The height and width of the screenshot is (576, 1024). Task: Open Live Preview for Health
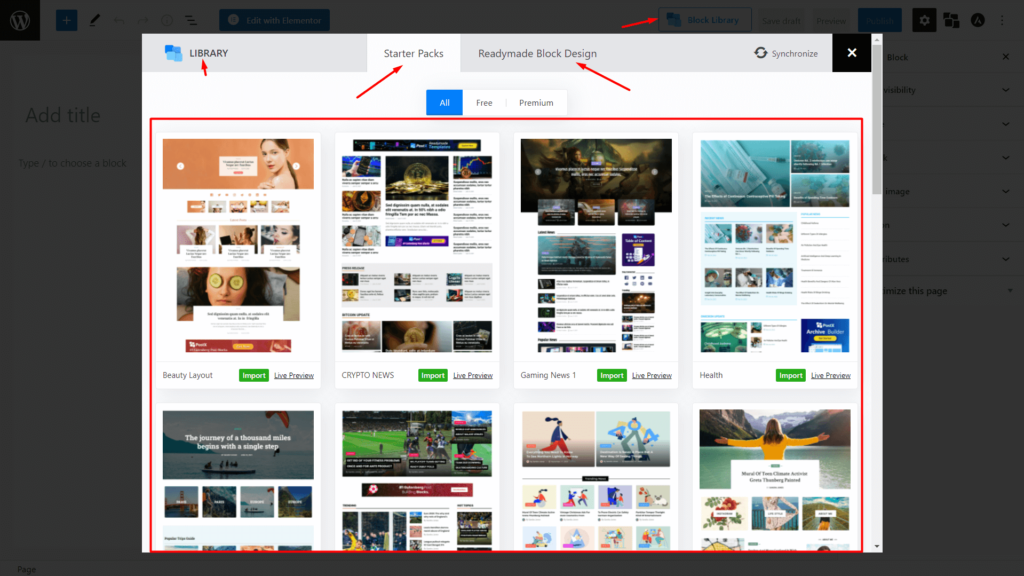tap(831, 376)
